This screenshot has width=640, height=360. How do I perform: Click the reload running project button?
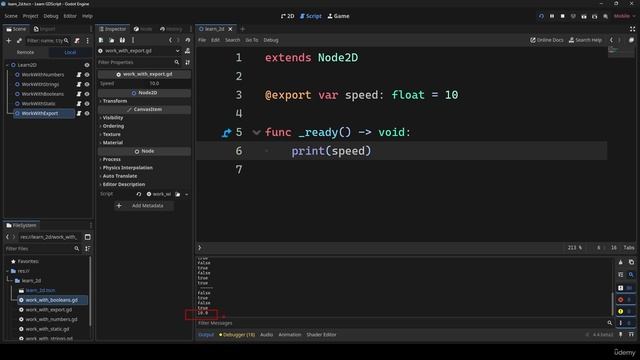(541, 16)
